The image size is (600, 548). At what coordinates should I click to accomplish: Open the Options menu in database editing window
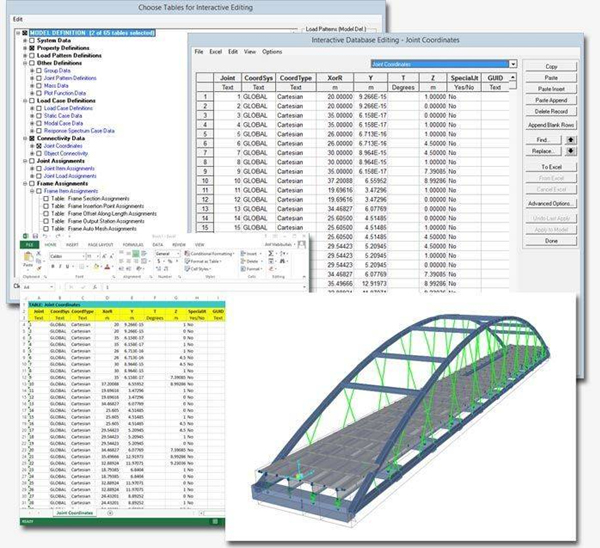coord(272,52)
